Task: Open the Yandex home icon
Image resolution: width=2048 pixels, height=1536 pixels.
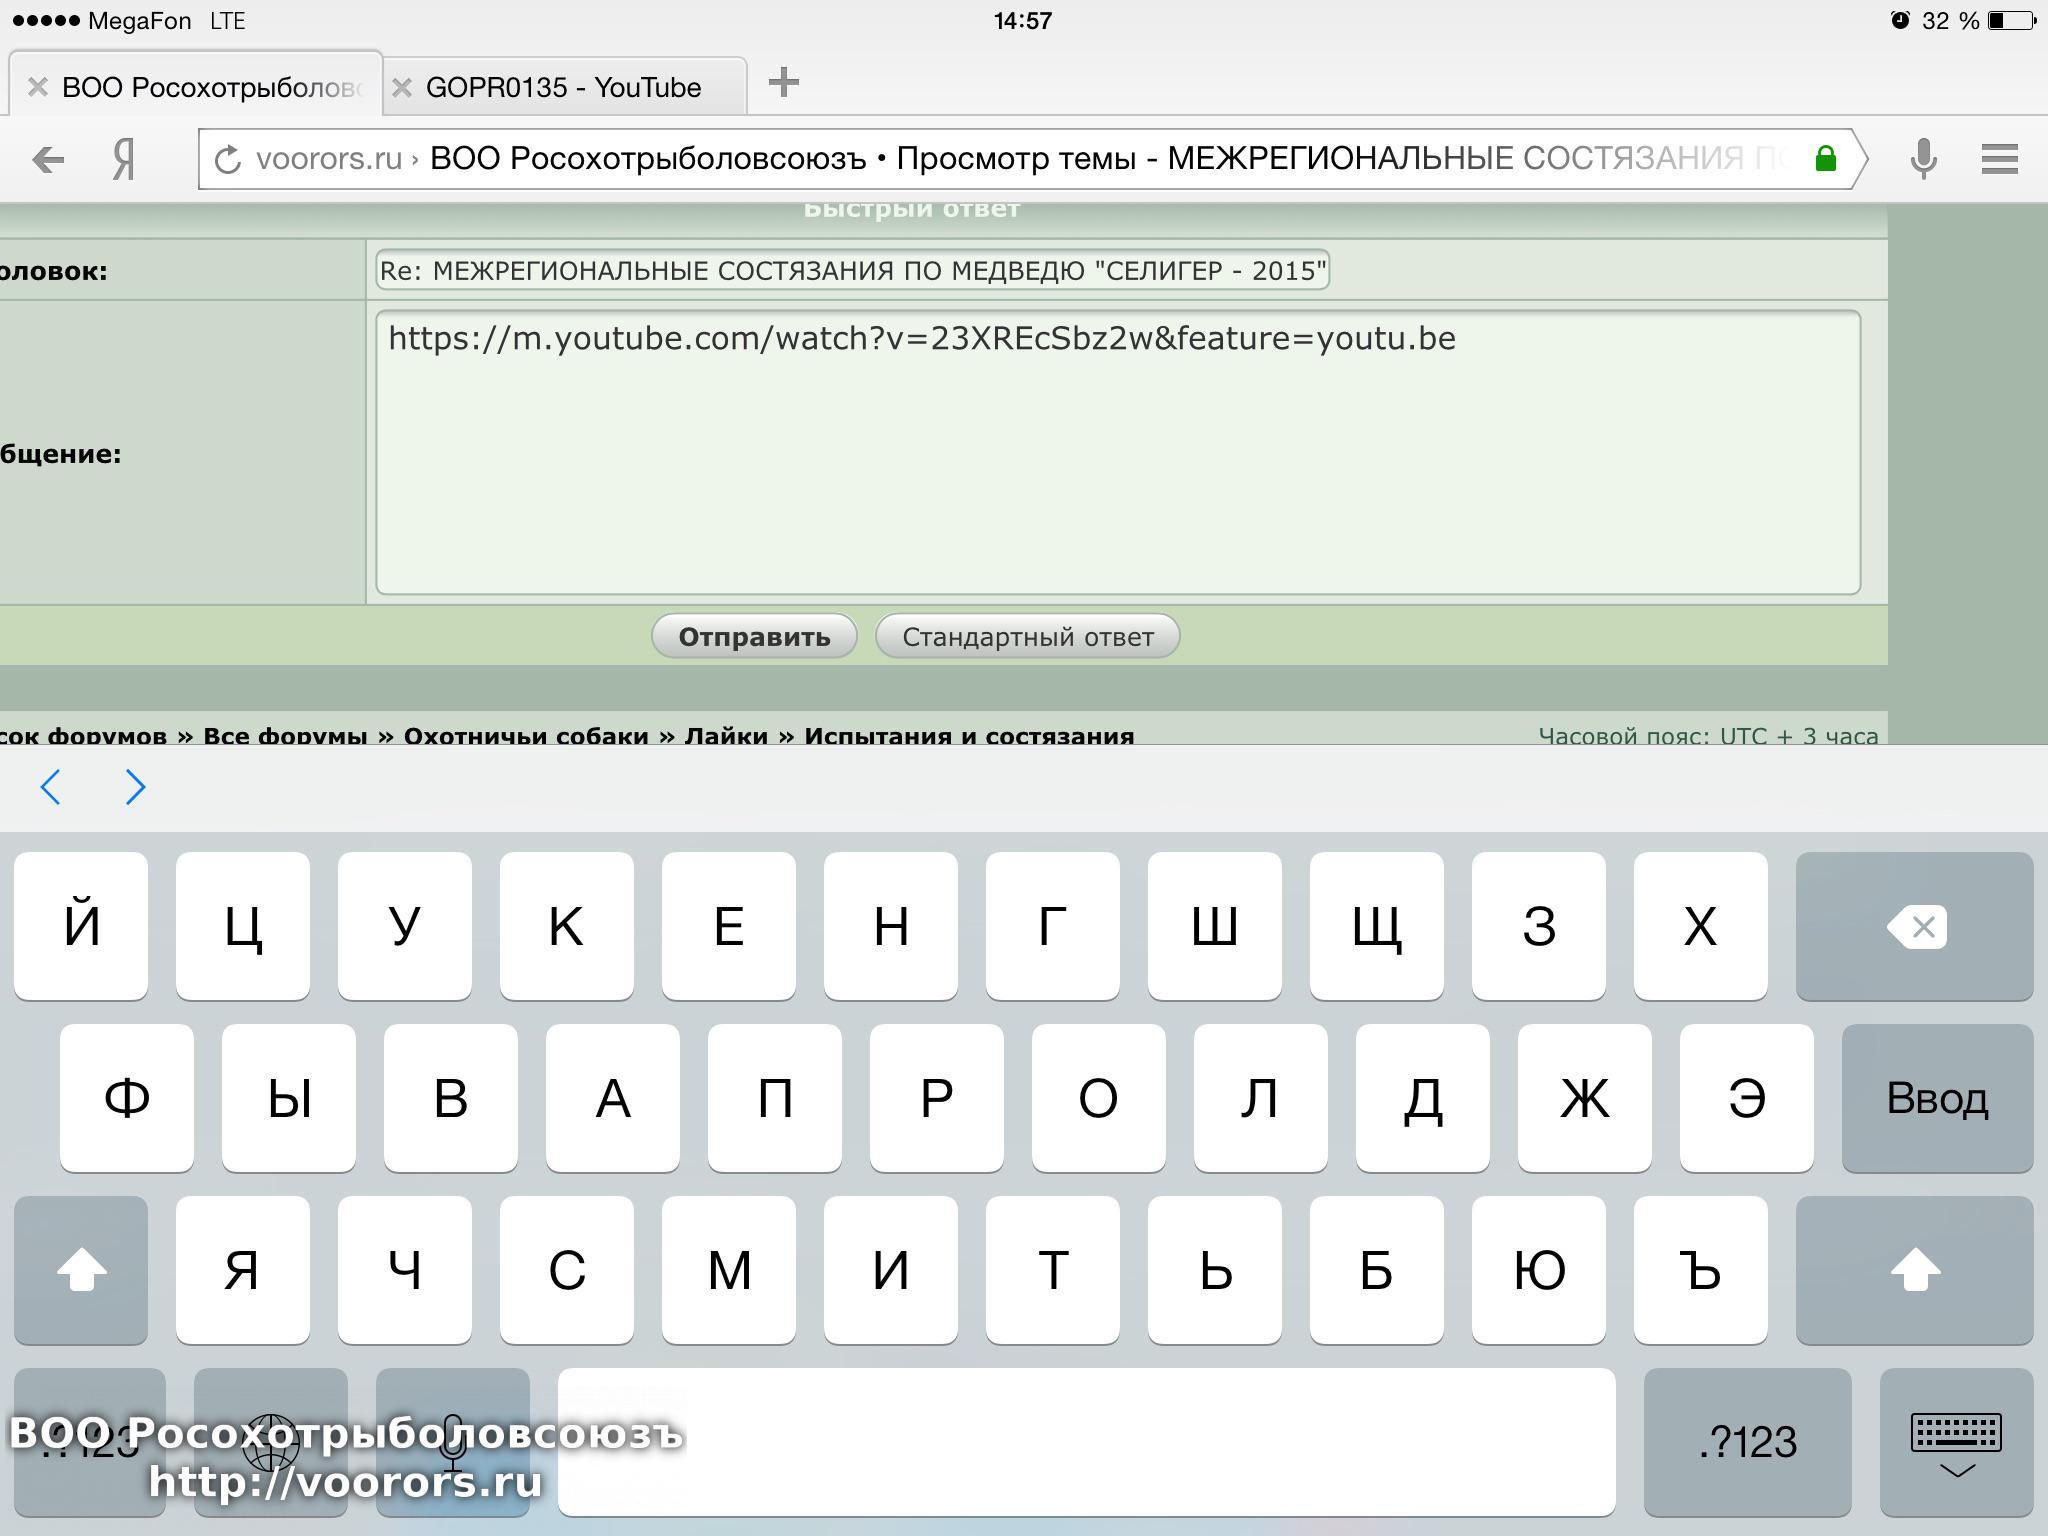Action: pos(124,159)
